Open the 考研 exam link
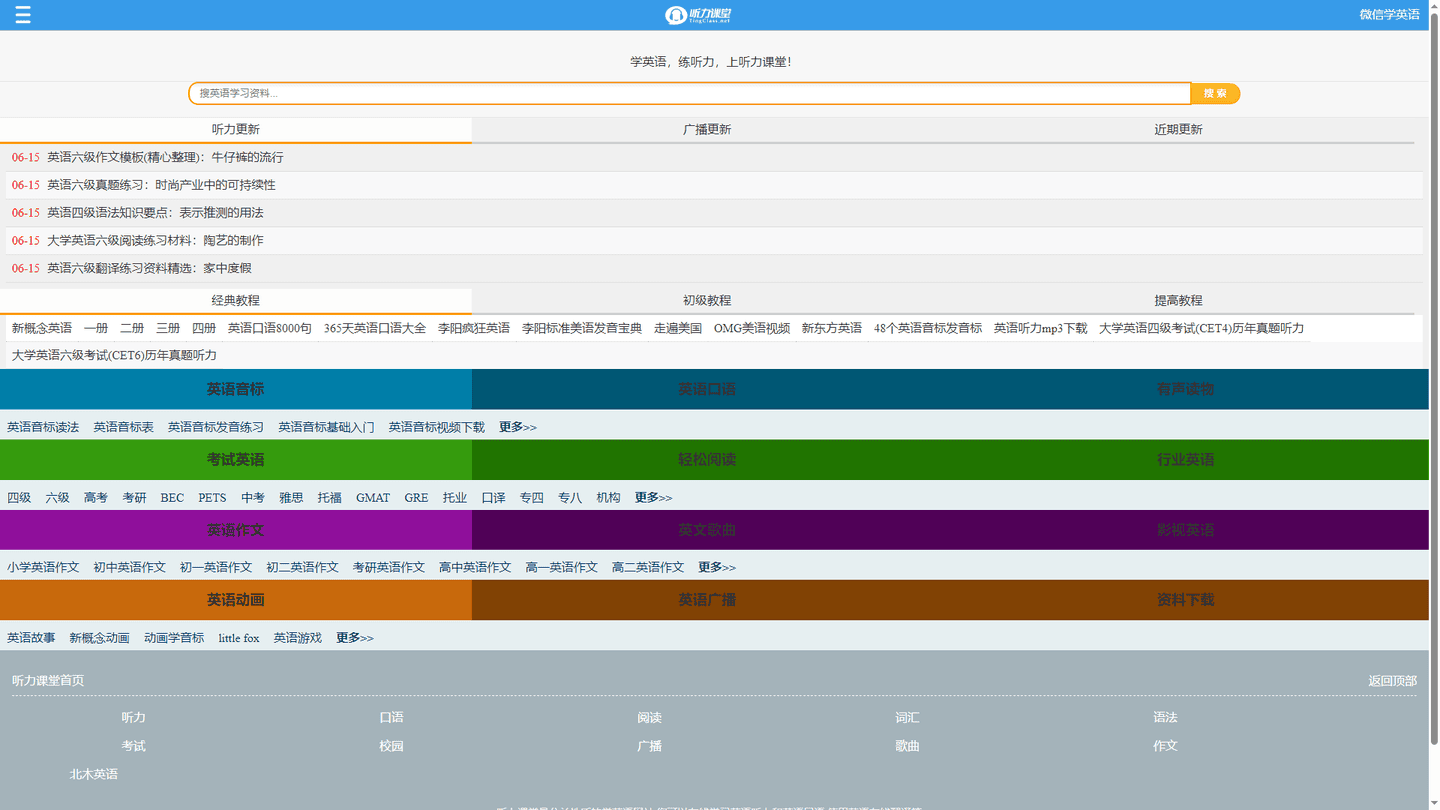 tap(134, 497)
